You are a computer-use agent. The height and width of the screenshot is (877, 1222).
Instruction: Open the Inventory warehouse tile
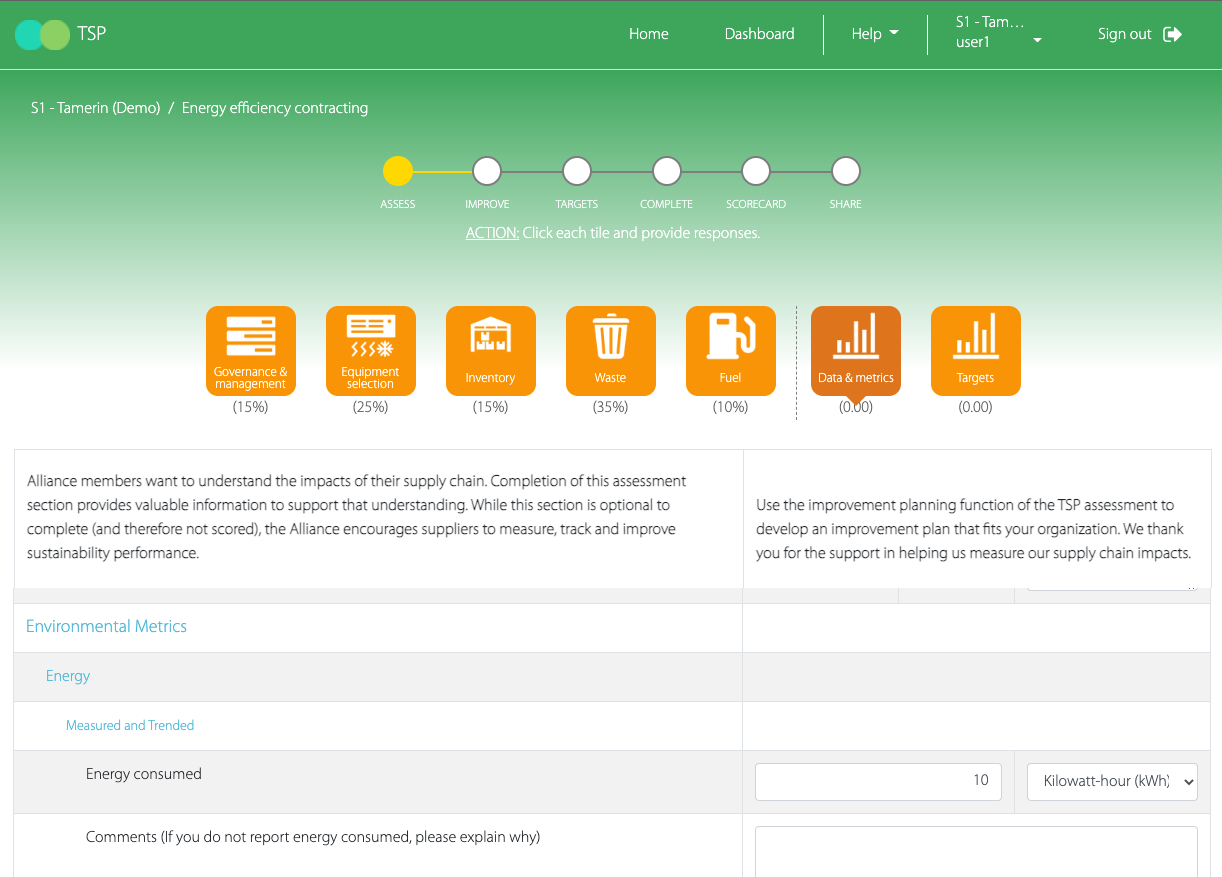point(490,350)
